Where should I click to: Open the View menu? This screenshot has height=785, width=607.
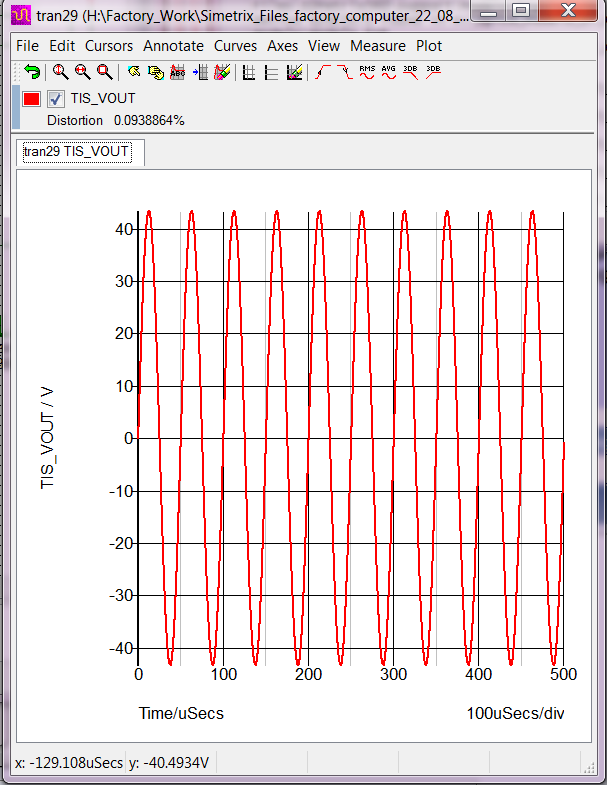[324, 46]
